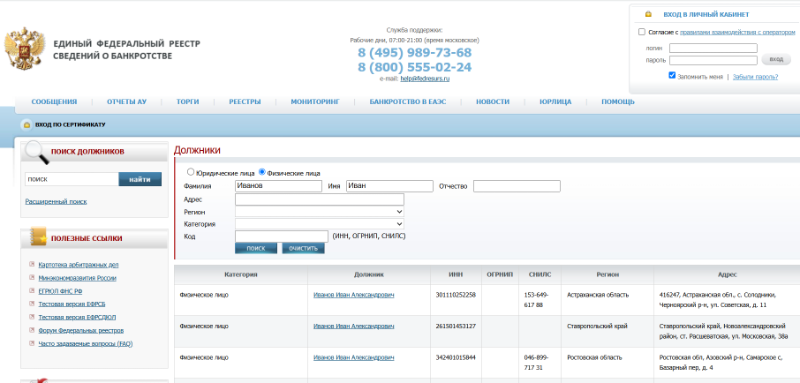Click the Фамилия field containing Иванов

(279, 186)
